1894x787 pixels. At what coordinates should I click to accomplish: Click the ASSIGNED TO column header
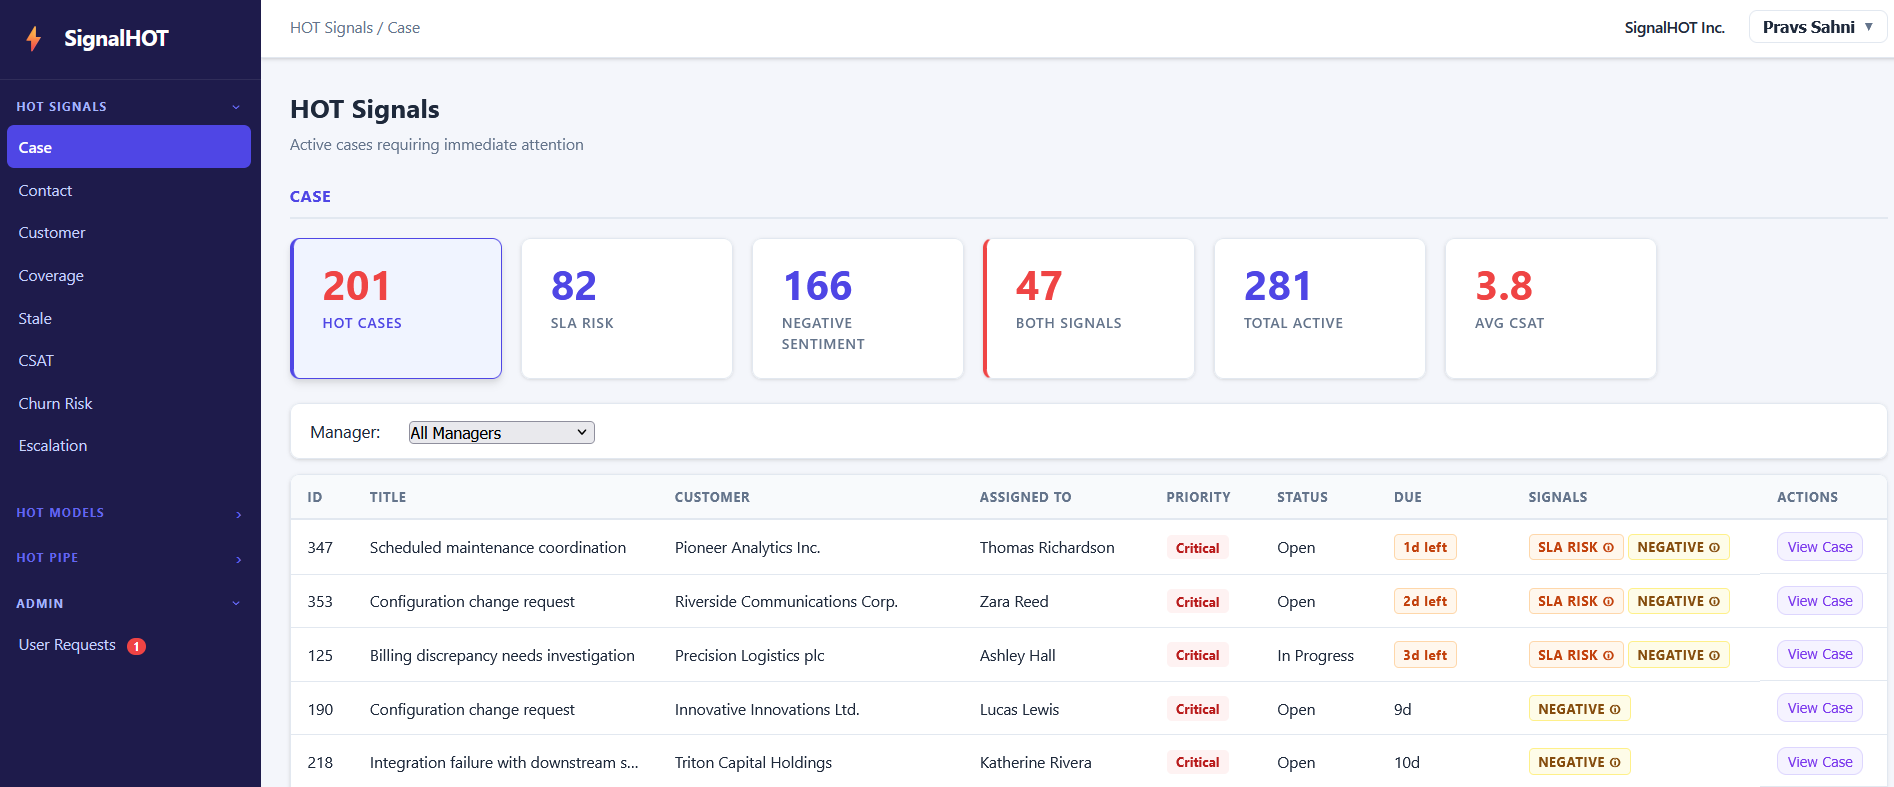click(x=1025, y=497)
